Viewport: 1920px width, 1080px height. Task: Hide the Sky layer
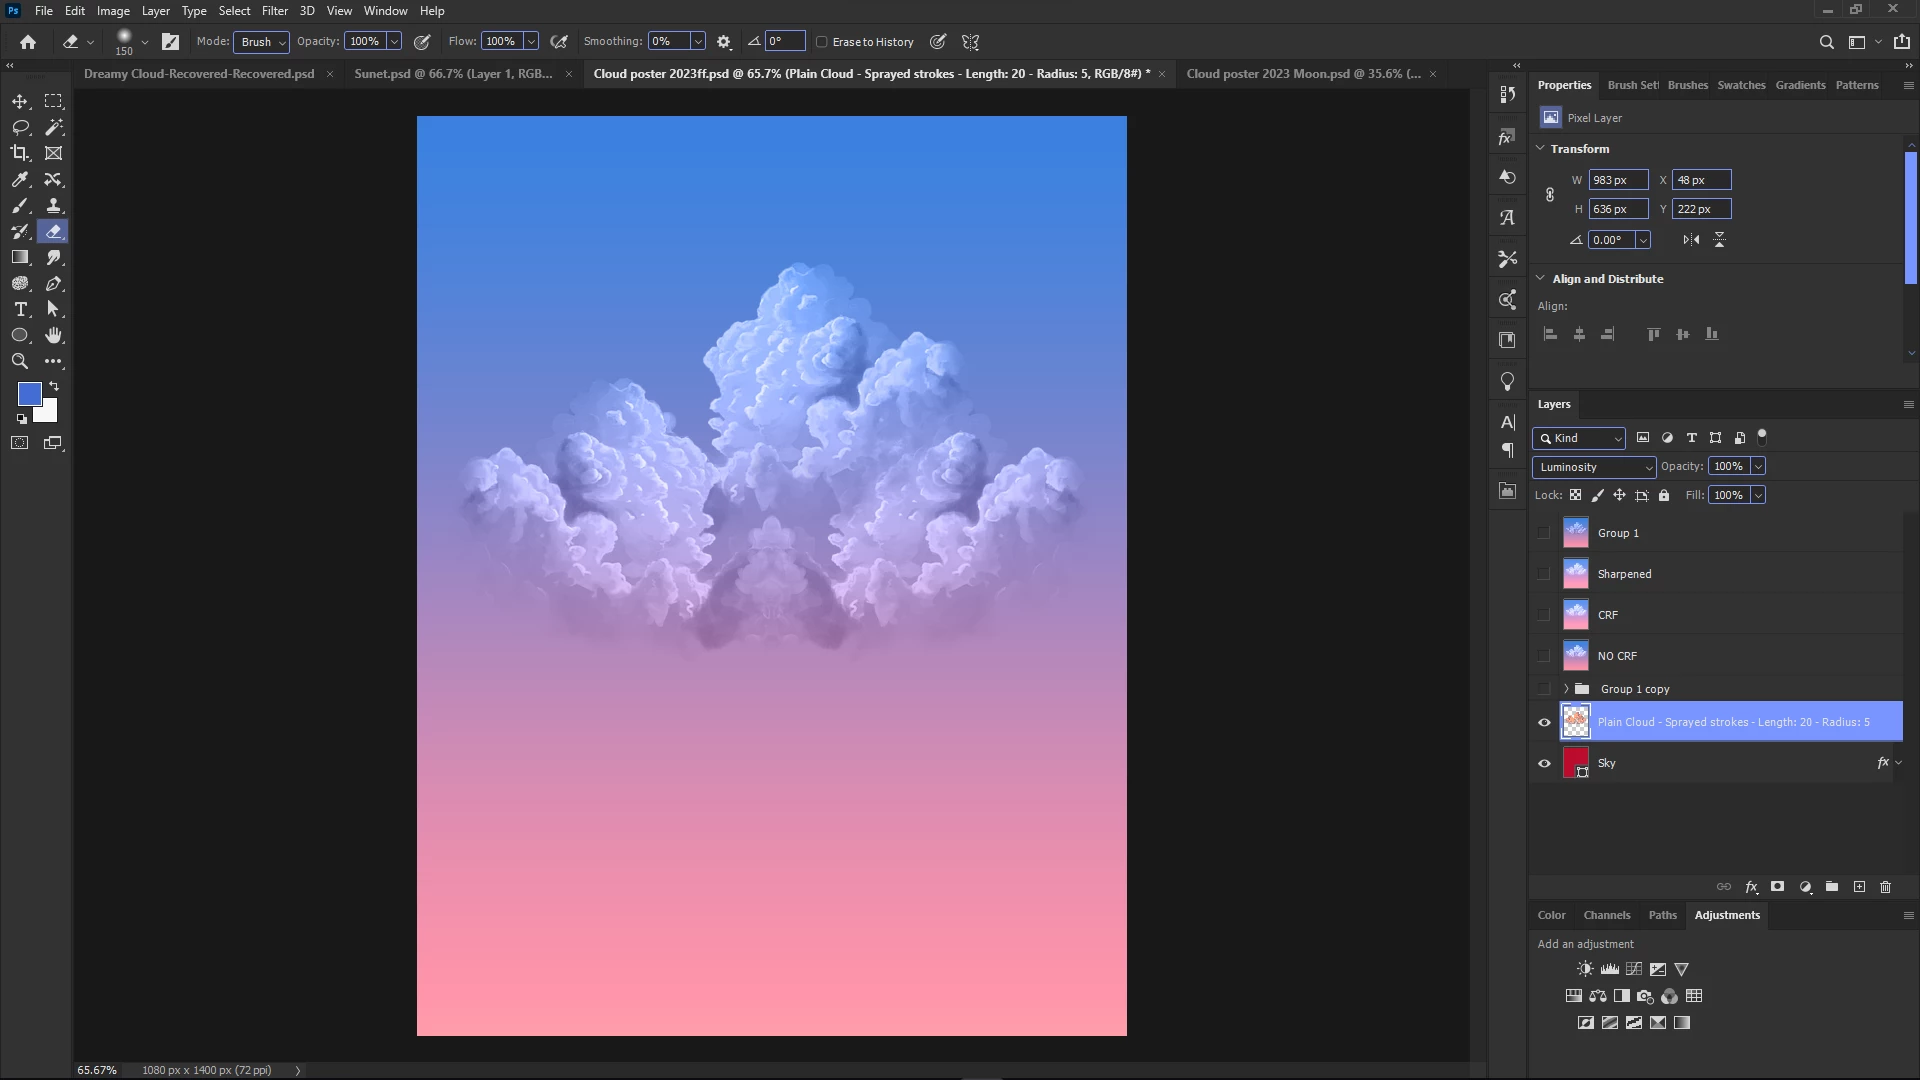tap(1544, 763)
